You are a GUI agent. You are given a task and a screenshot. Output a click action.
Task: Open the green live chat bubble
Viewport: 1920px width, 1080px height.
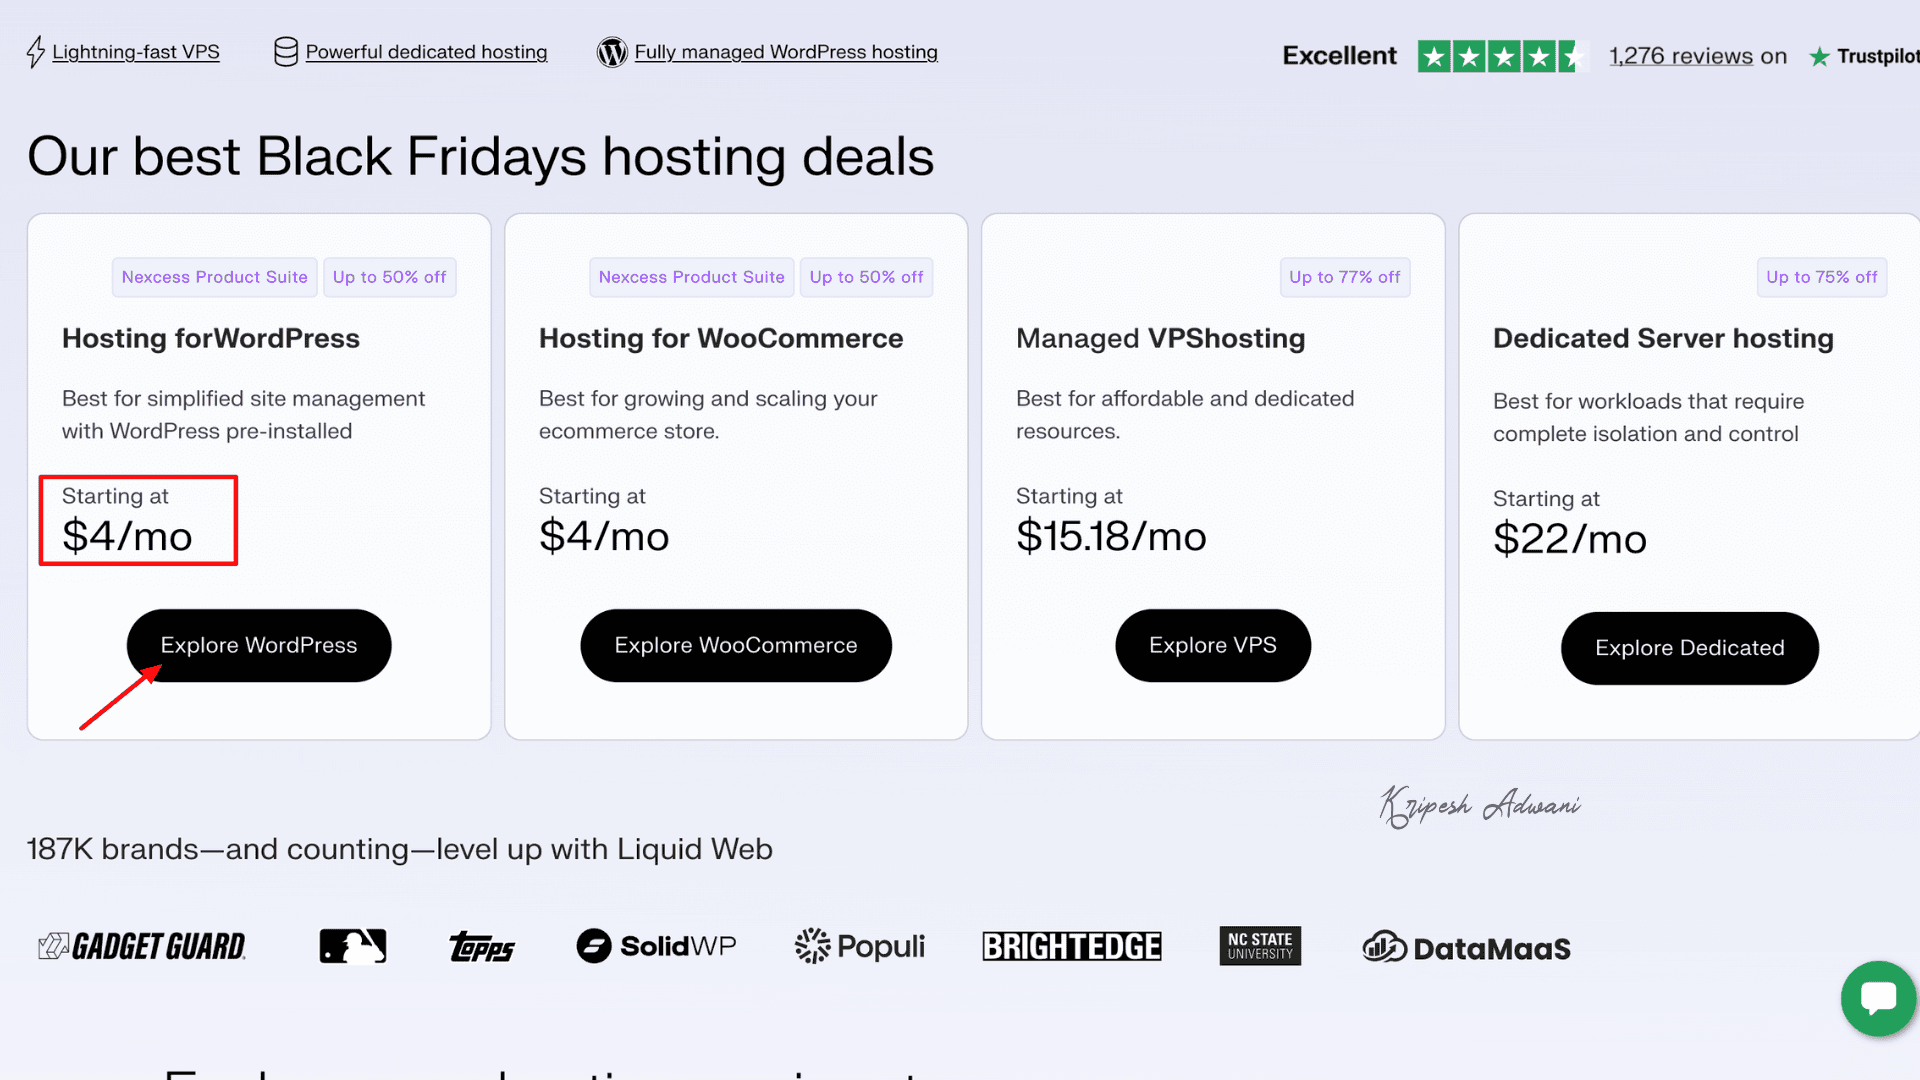click(1878, 998)
